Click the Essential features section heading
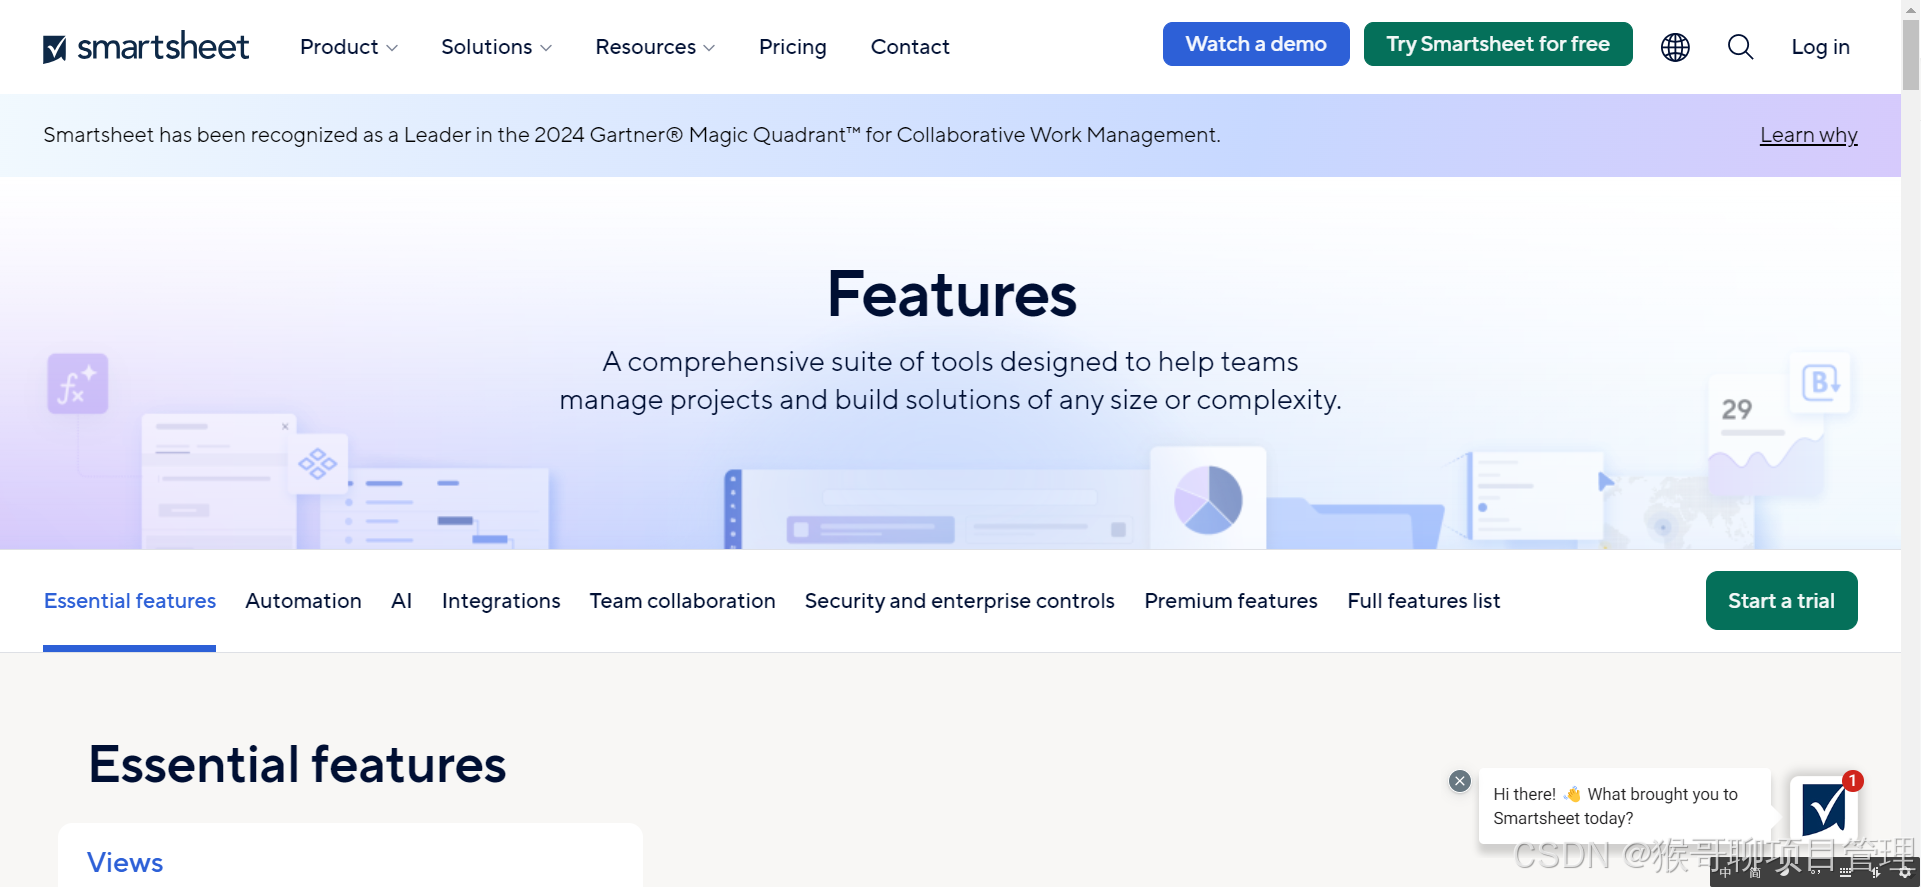Screen dimensions: 1921x887 point(297,765)
